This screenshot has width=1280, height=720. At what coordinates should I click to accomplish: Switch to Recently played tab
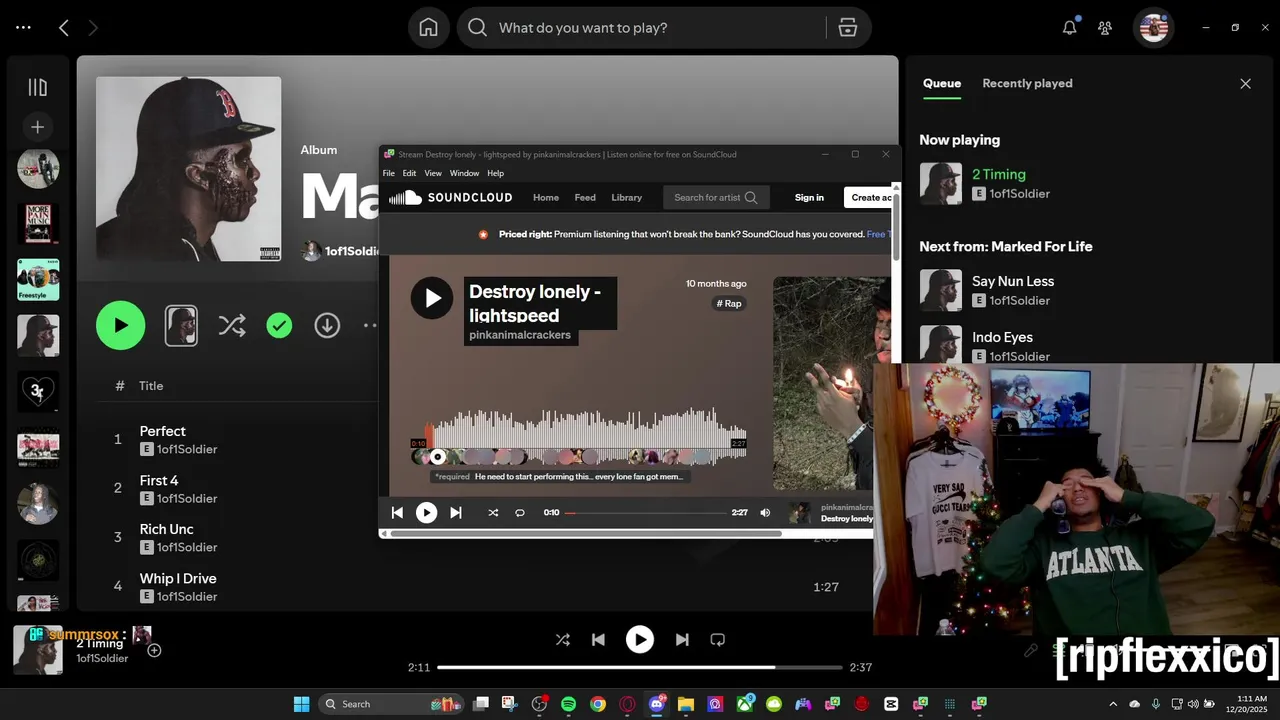click(1027, 83)
